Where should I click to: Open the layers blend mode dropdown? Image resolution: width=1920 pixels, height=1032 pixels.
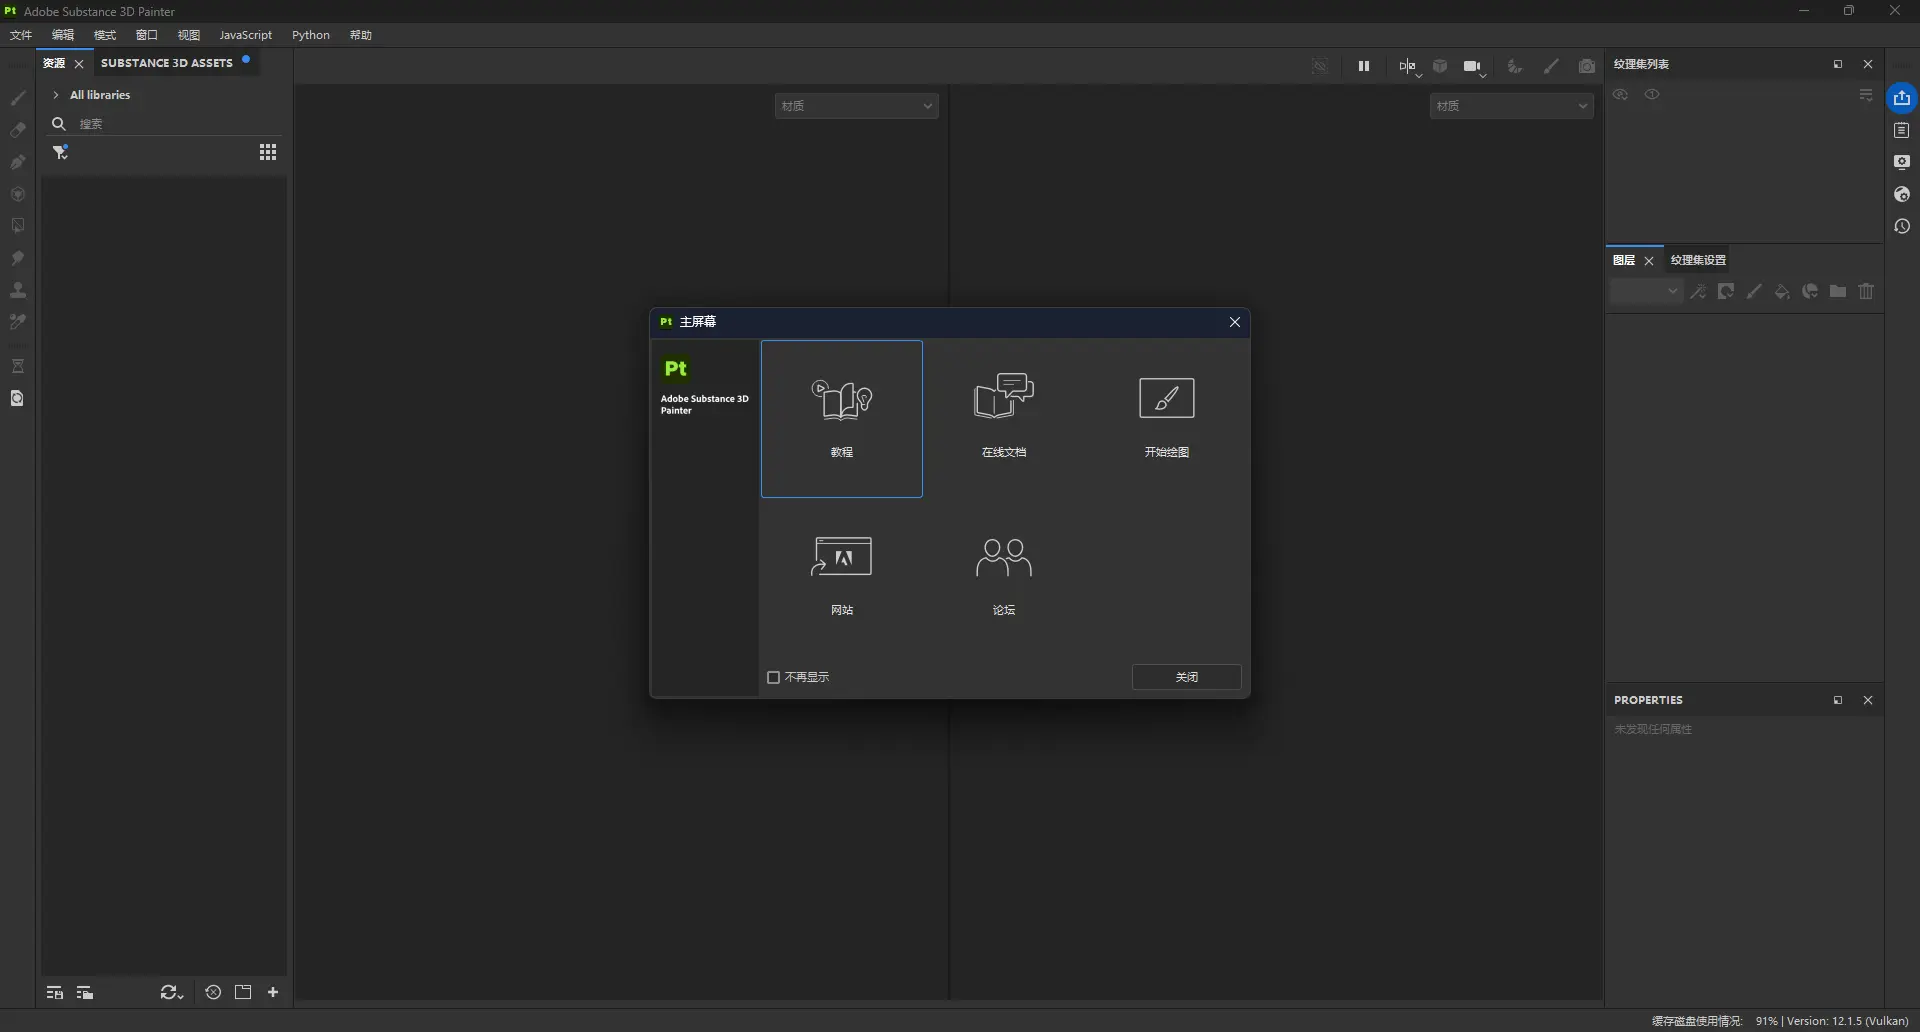(1646, 292)
